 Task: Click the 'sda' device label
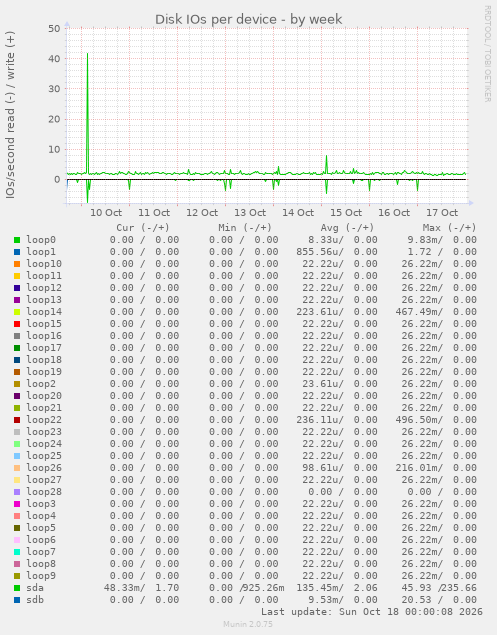pyautogui.click(x=35, y=588)
